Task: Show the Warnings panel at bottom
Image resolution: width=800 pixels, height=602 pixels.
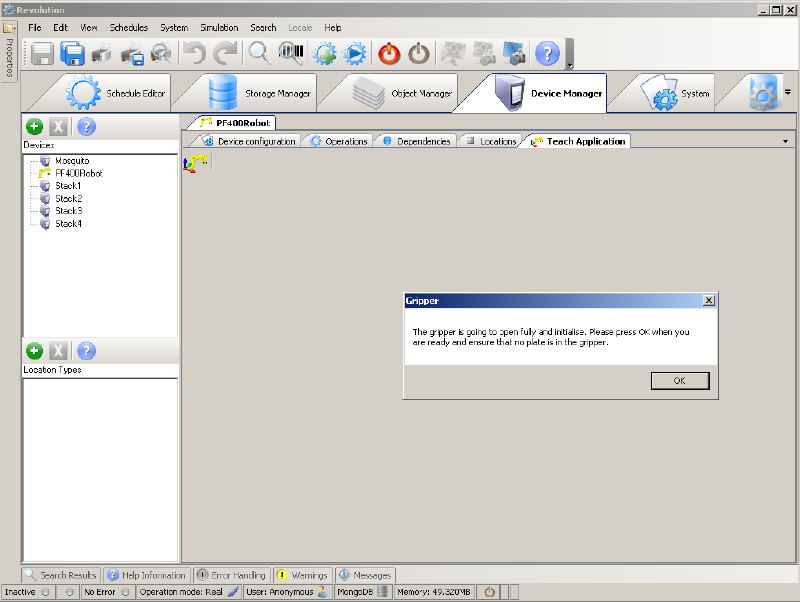Action: coord(302,575)
